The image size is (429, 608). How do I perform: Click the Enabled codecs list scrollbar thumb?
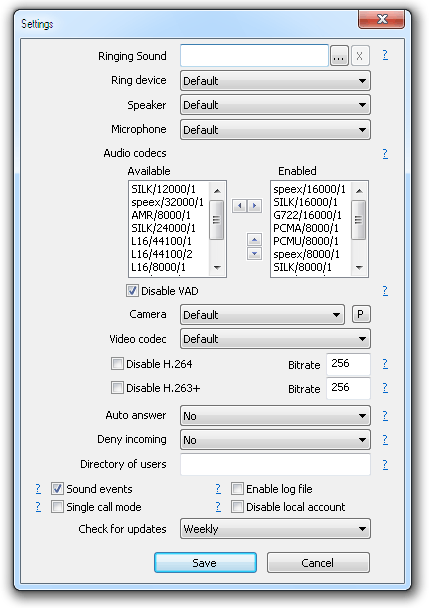[x=359, y=220]
